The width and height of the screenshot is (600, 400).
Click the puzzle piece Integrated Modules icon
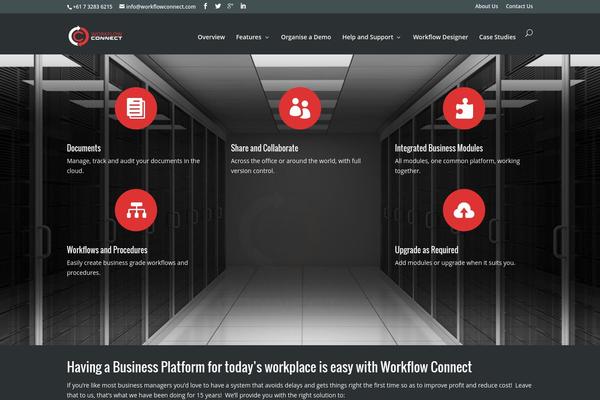click(x=464, y=108)
